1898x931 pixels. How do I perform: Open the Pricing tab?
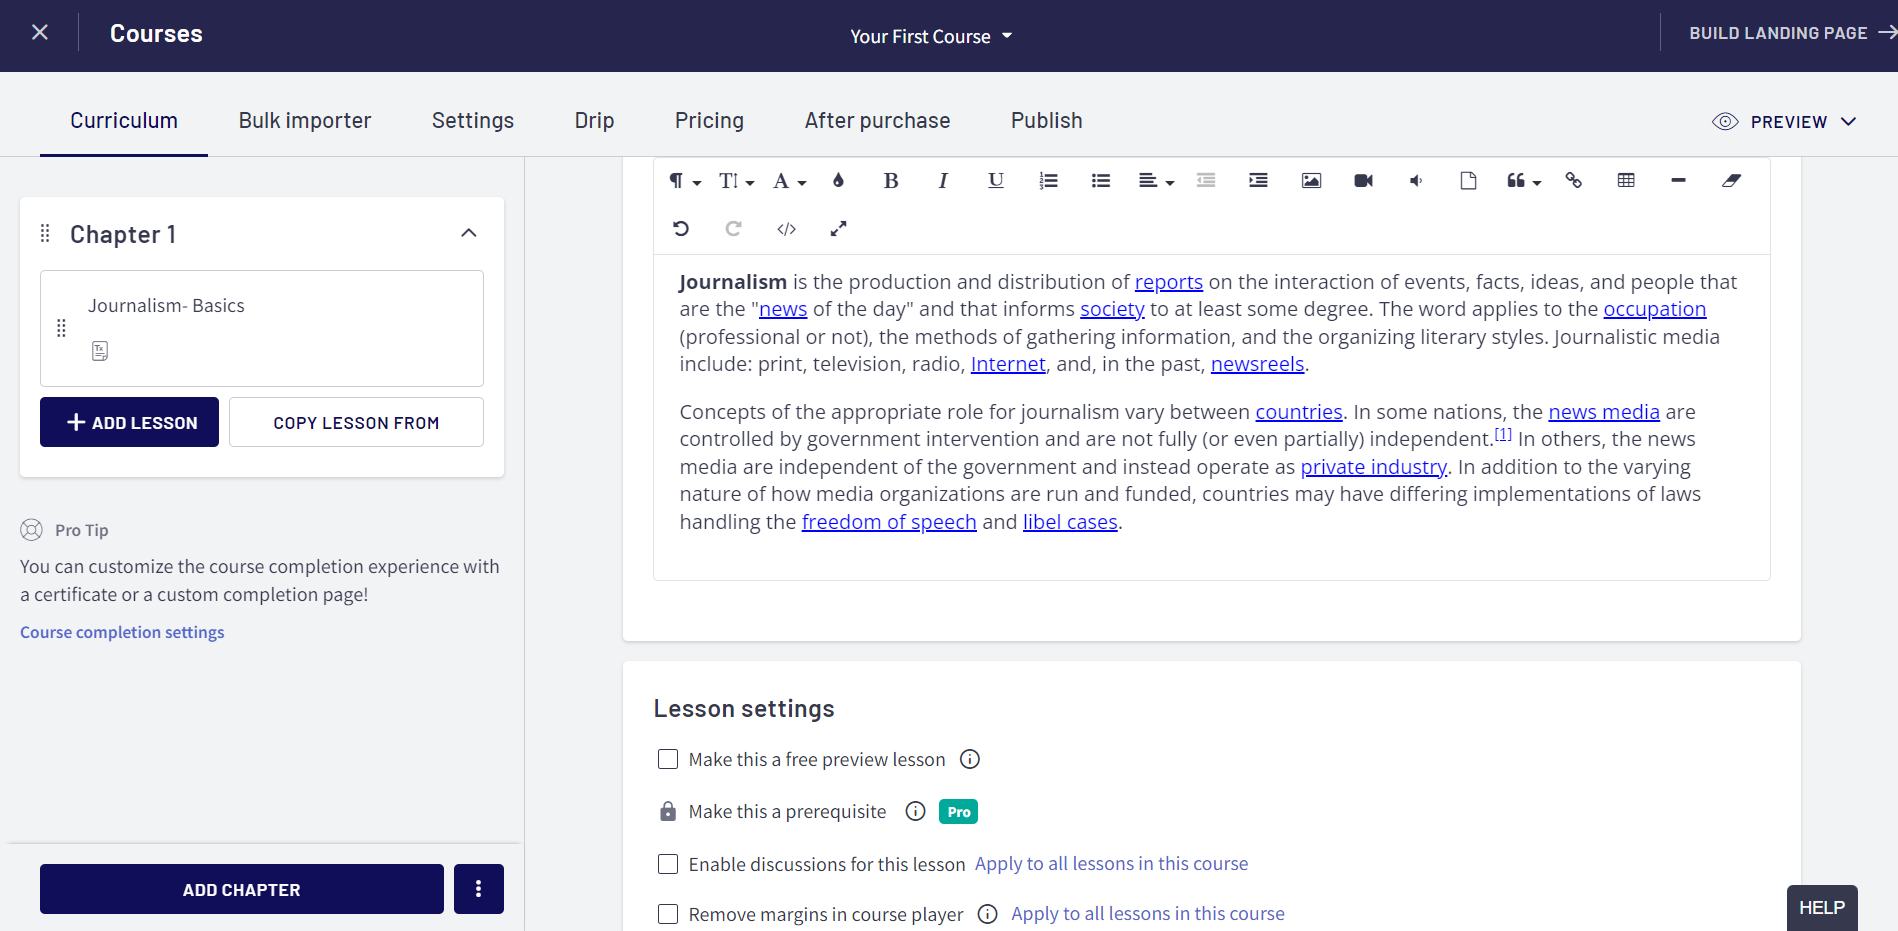coord(709,121)
